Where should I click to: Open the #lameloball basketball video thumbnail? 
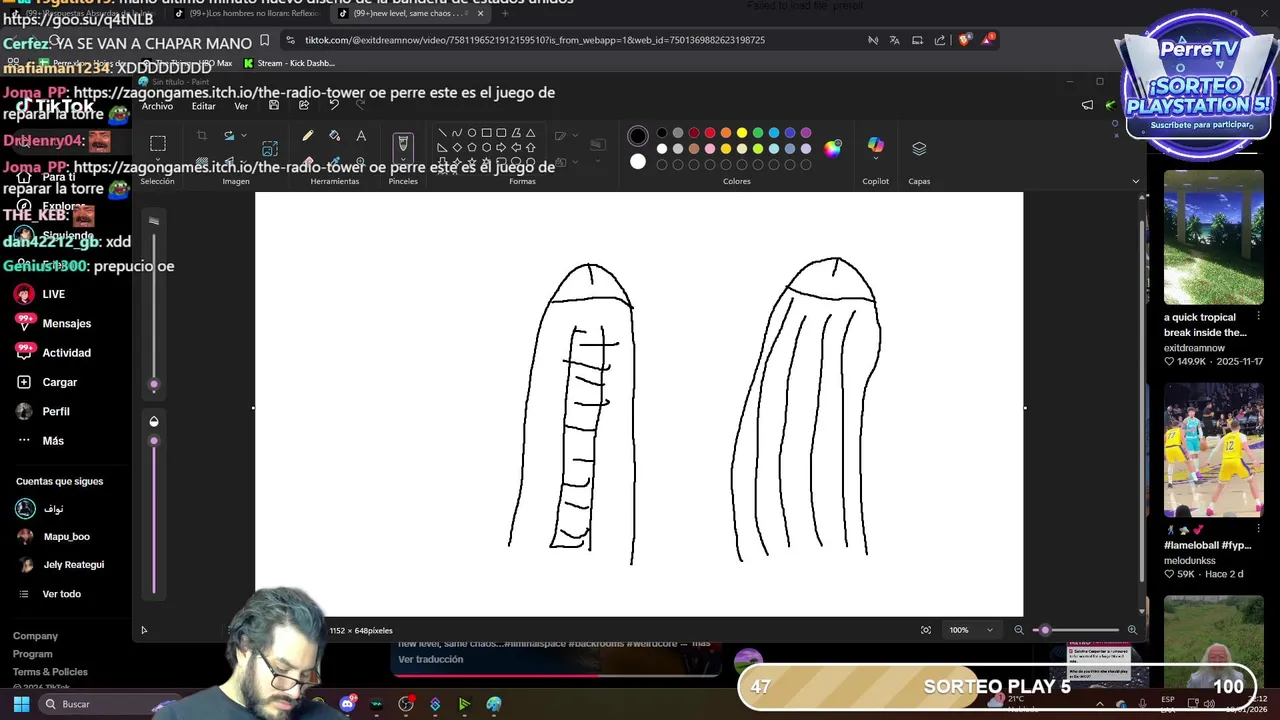point(1213,449)
